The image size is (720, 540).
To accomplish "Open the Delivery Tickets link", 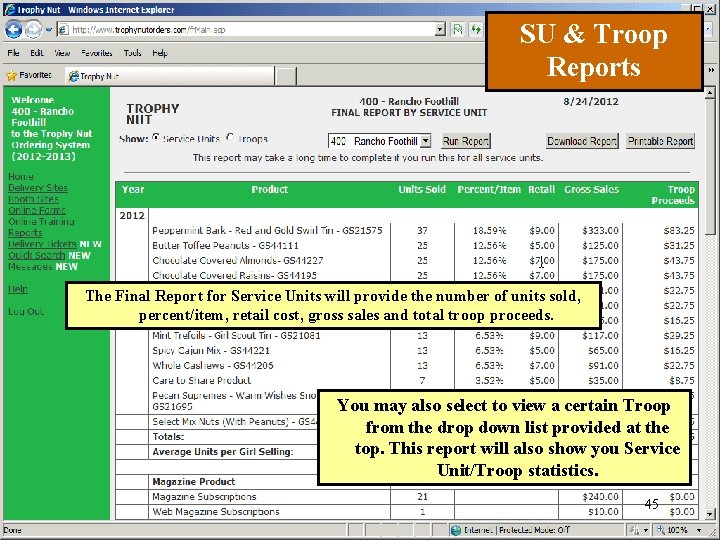I will coord(42,244).
